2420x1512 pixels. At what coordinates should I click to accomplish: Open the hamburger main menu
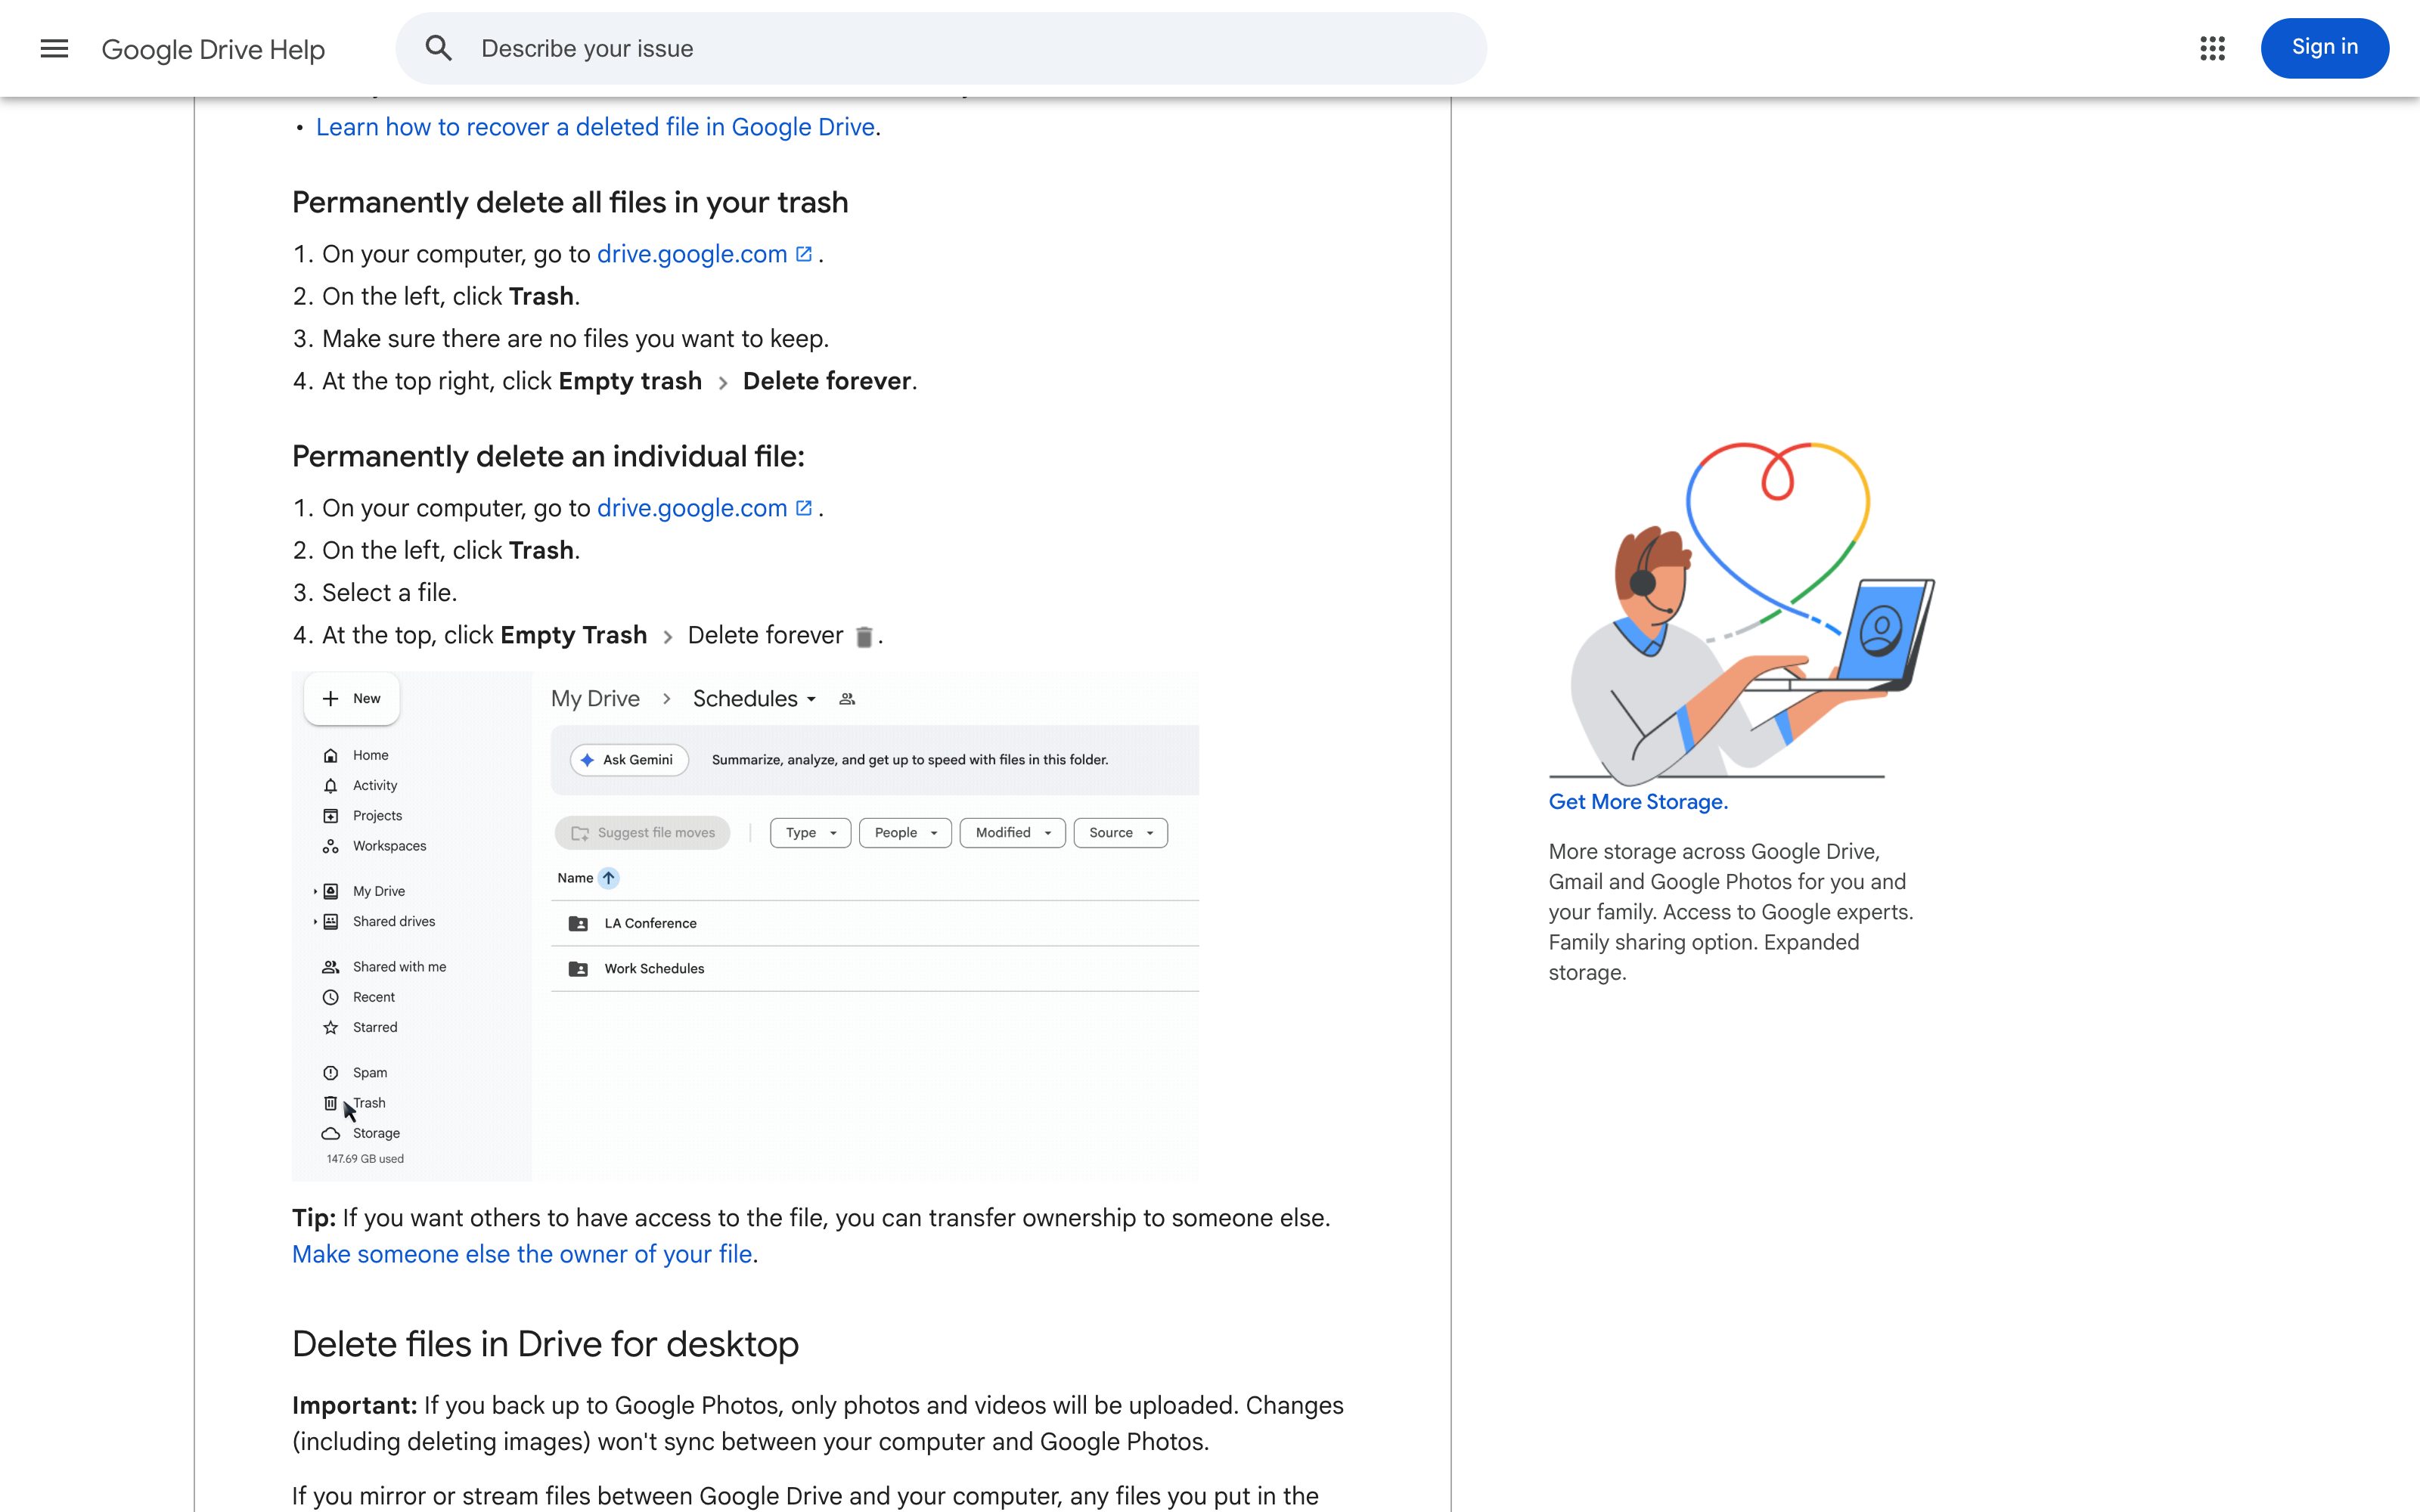click(x=54, y=48)
